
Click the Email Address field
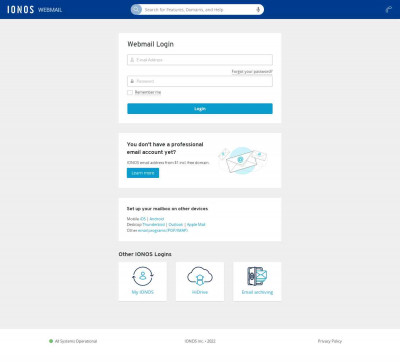click(200, 60)
